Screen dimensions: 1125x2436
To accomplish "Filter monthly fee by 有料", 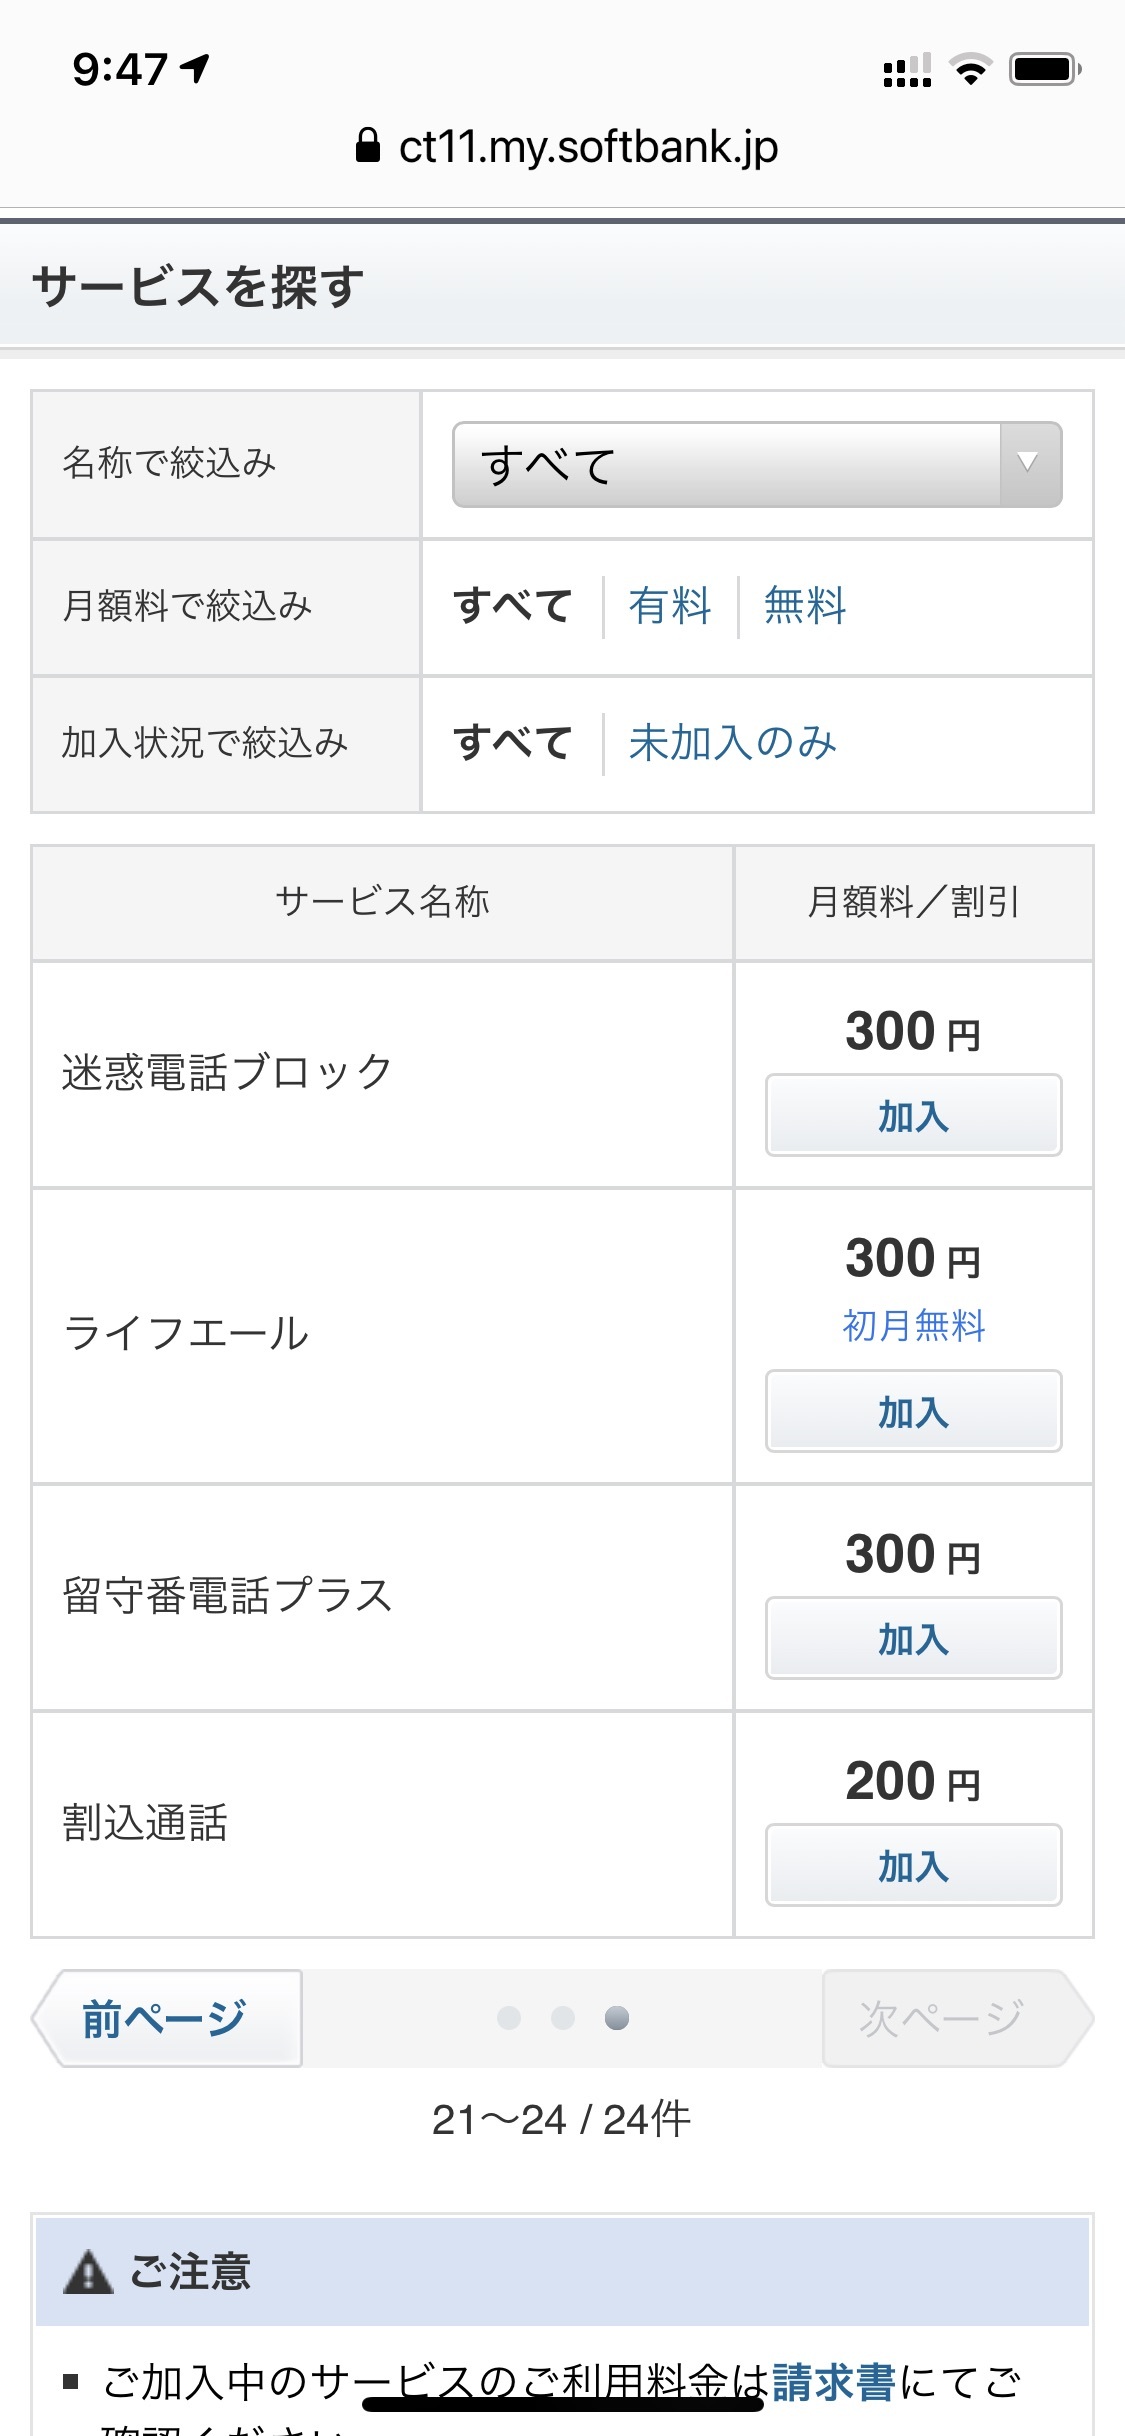I will [670, 606].
